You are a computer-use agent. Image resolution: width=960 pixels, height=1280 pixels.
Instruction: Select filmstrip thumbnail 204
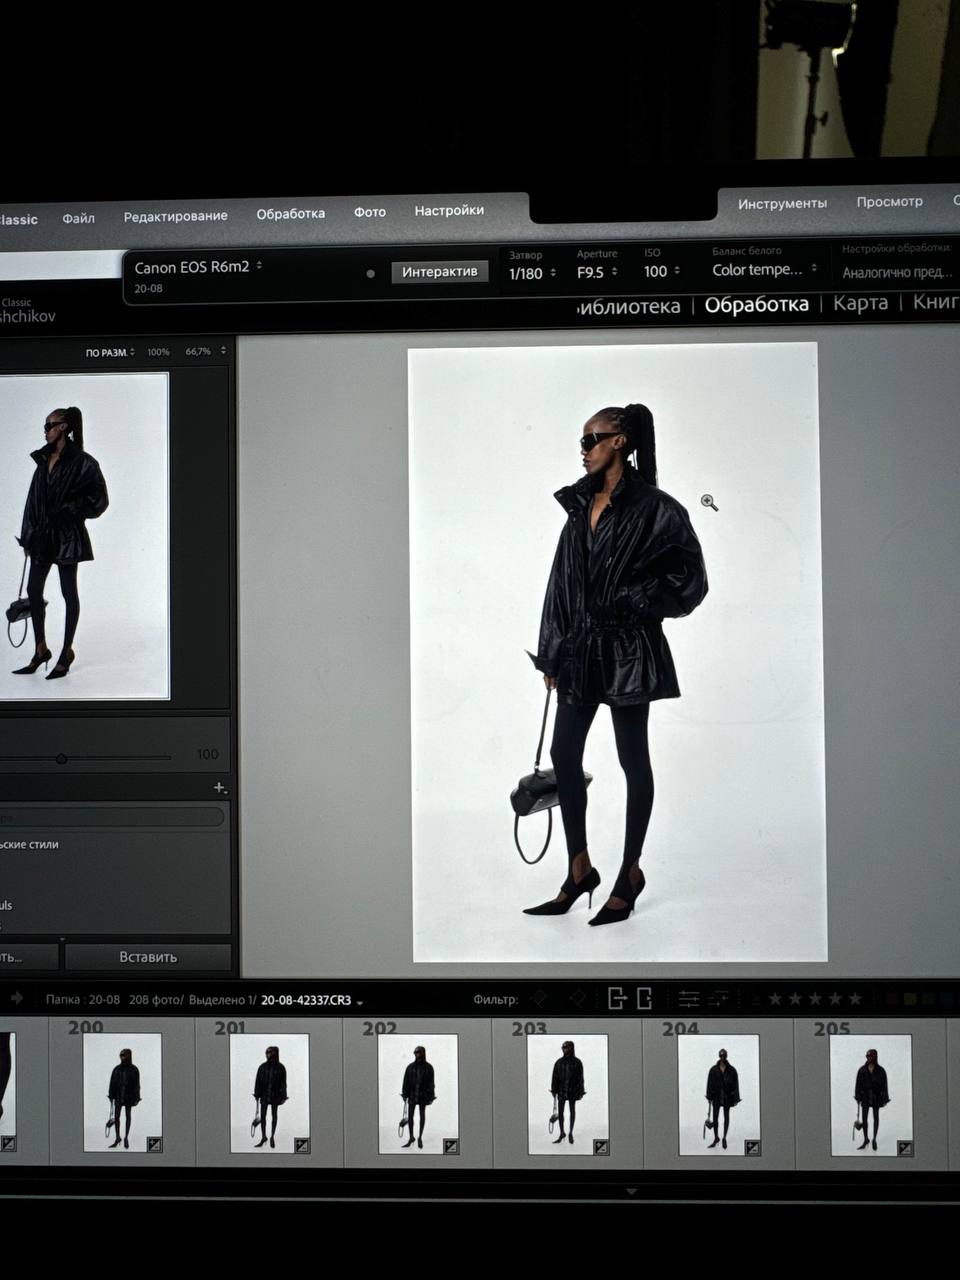(x=719, y=1095)
